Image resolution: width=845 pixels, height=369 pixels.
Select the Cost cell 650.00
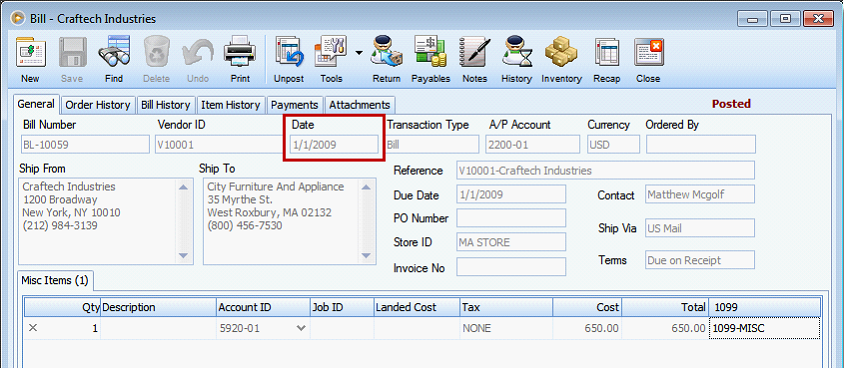coord(587,328)
